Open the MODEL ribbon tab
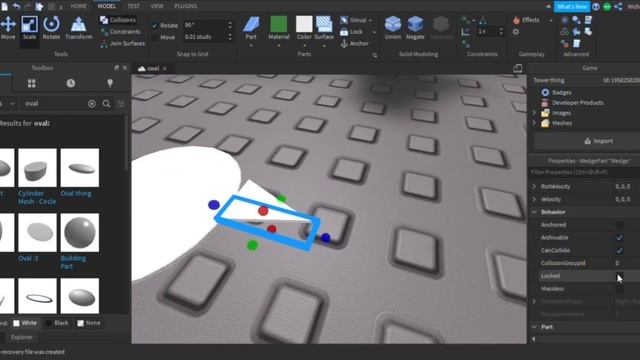This screenshot has height=360, width=640. pyautogui.click(x=107, y=6)
